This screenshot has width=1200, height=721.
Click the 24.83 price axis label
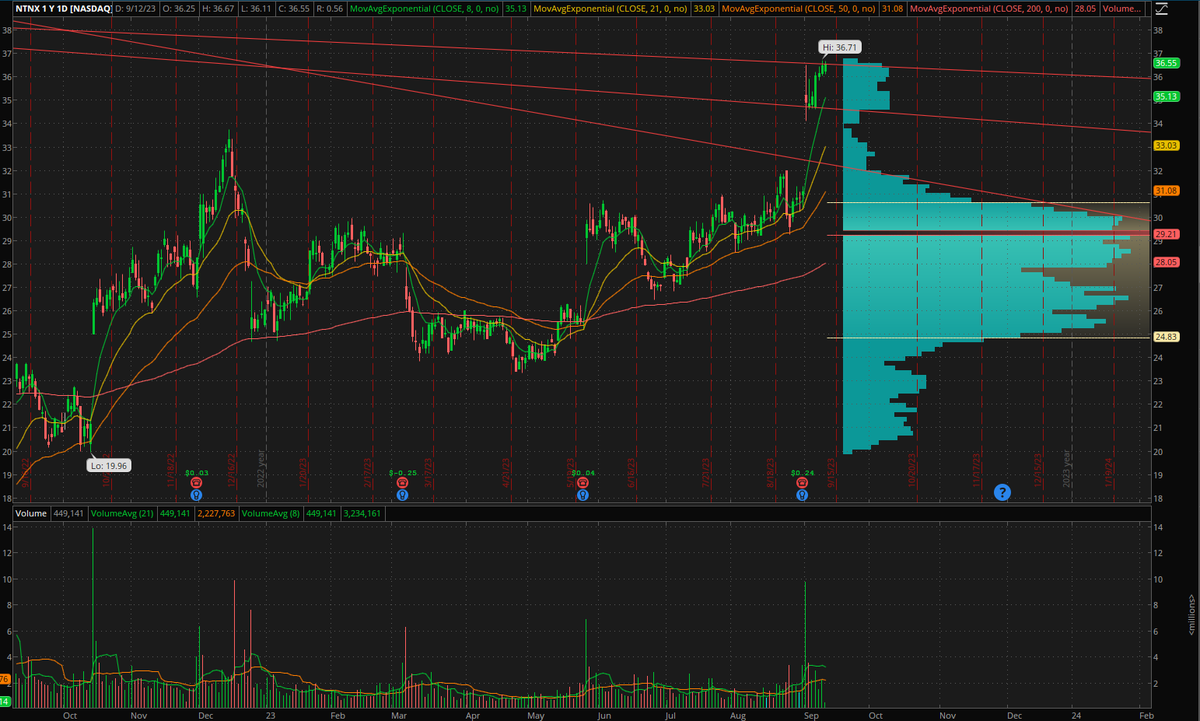pos(1166,337)
